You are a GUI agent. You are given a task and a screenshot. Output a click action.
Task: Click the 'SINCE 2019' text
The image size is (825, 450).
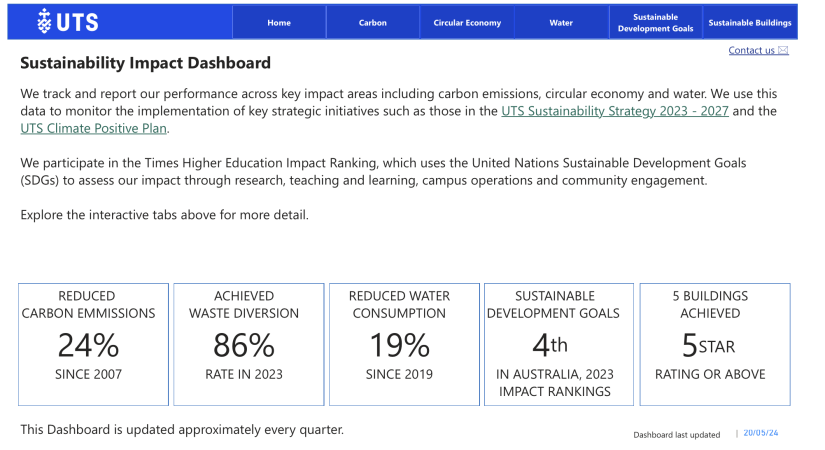399,374
